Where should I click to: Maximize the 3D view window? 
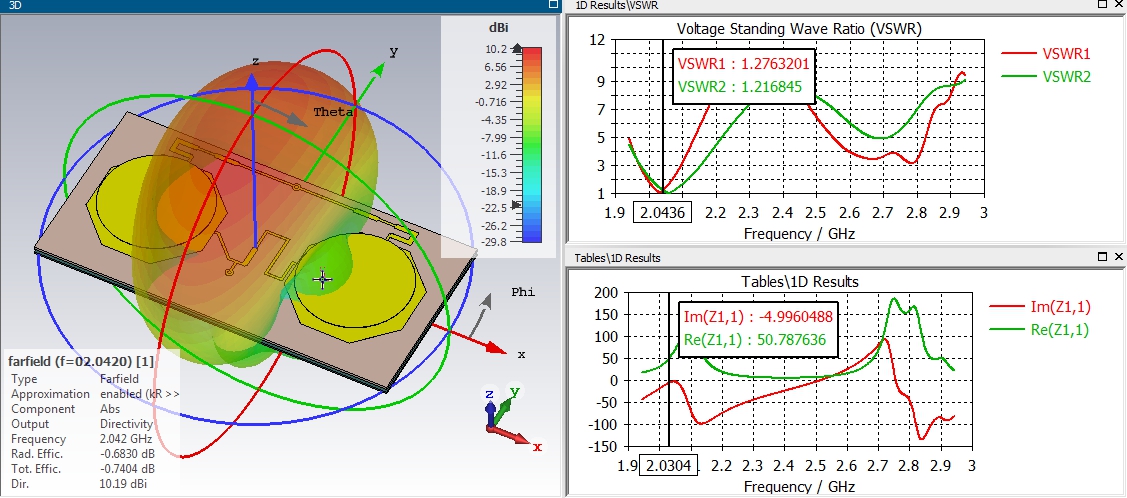[553, 4]
